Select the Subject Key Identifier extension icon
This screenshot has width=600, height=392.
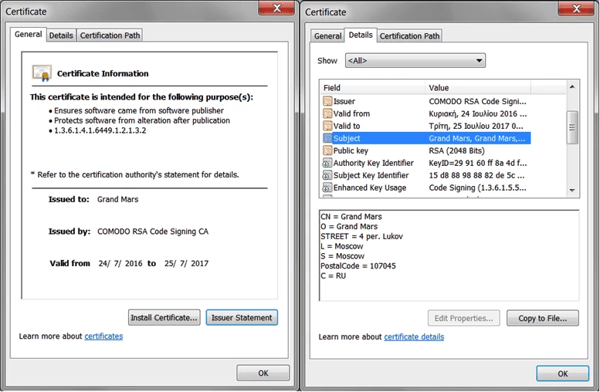(327, 175)
